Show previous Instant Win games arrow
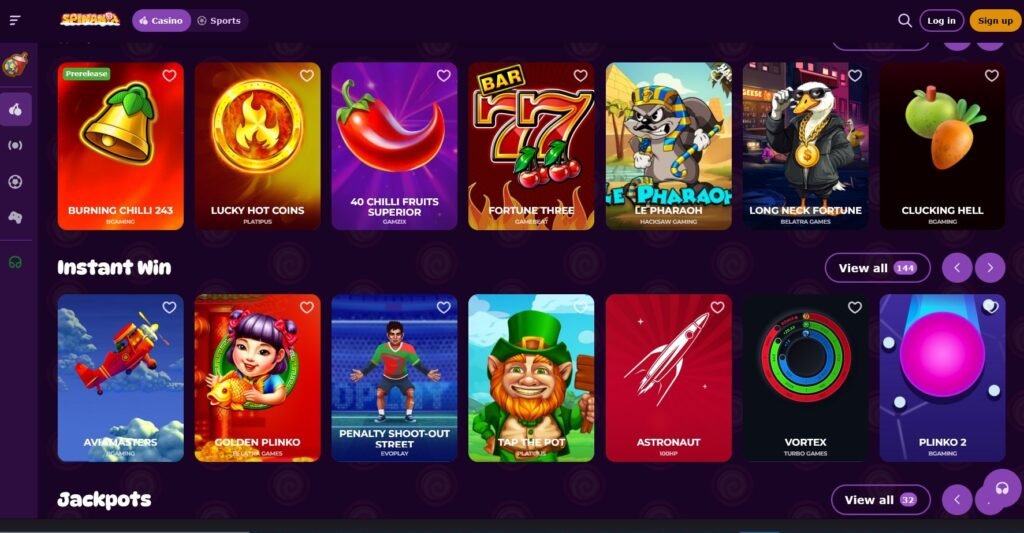This screenshot has width=1024, height=533. pyautogui.click(x=957, y=268)
